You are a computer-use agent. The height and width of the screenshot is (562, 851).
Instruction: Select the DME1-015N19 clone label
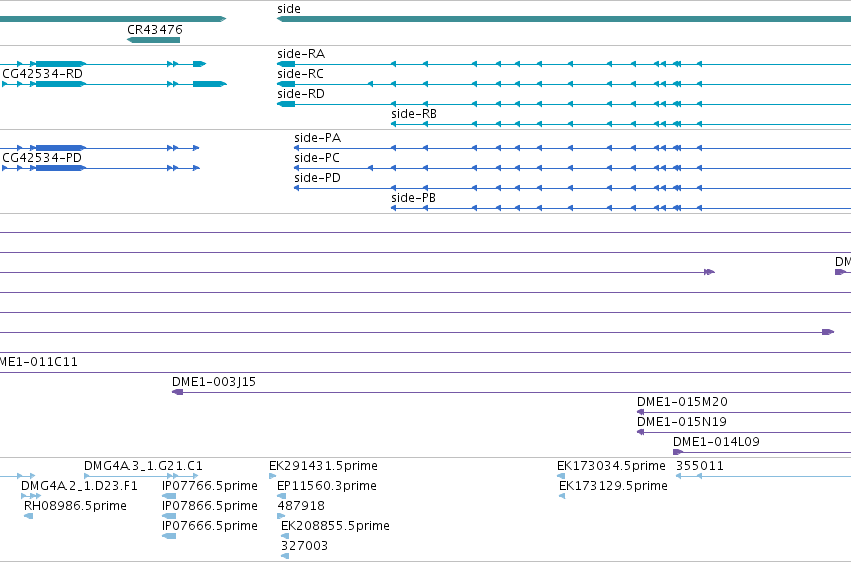682,422
